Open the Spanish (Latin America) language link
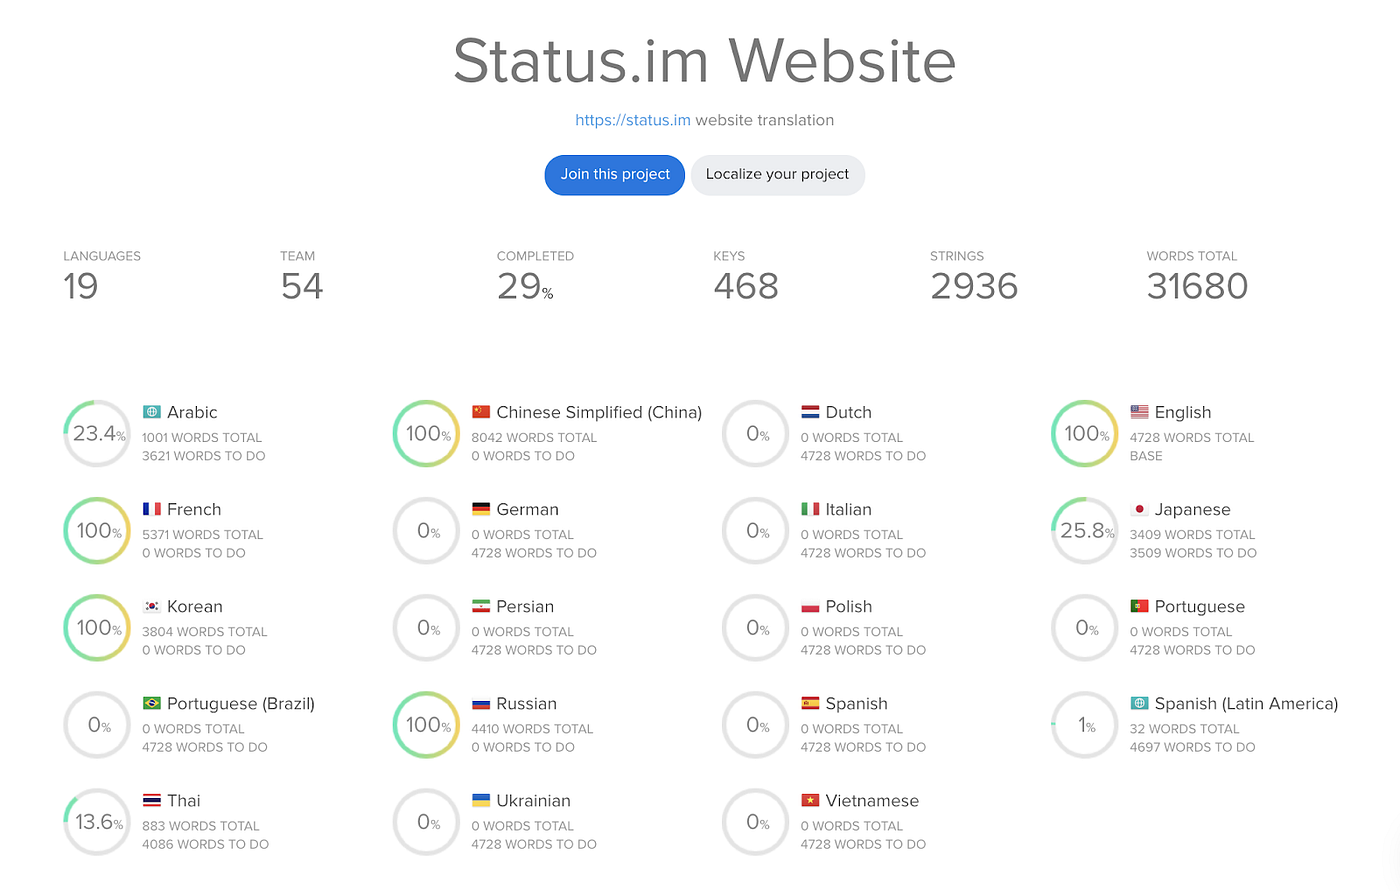The image size is (1400, 891). pos(1246,703)
